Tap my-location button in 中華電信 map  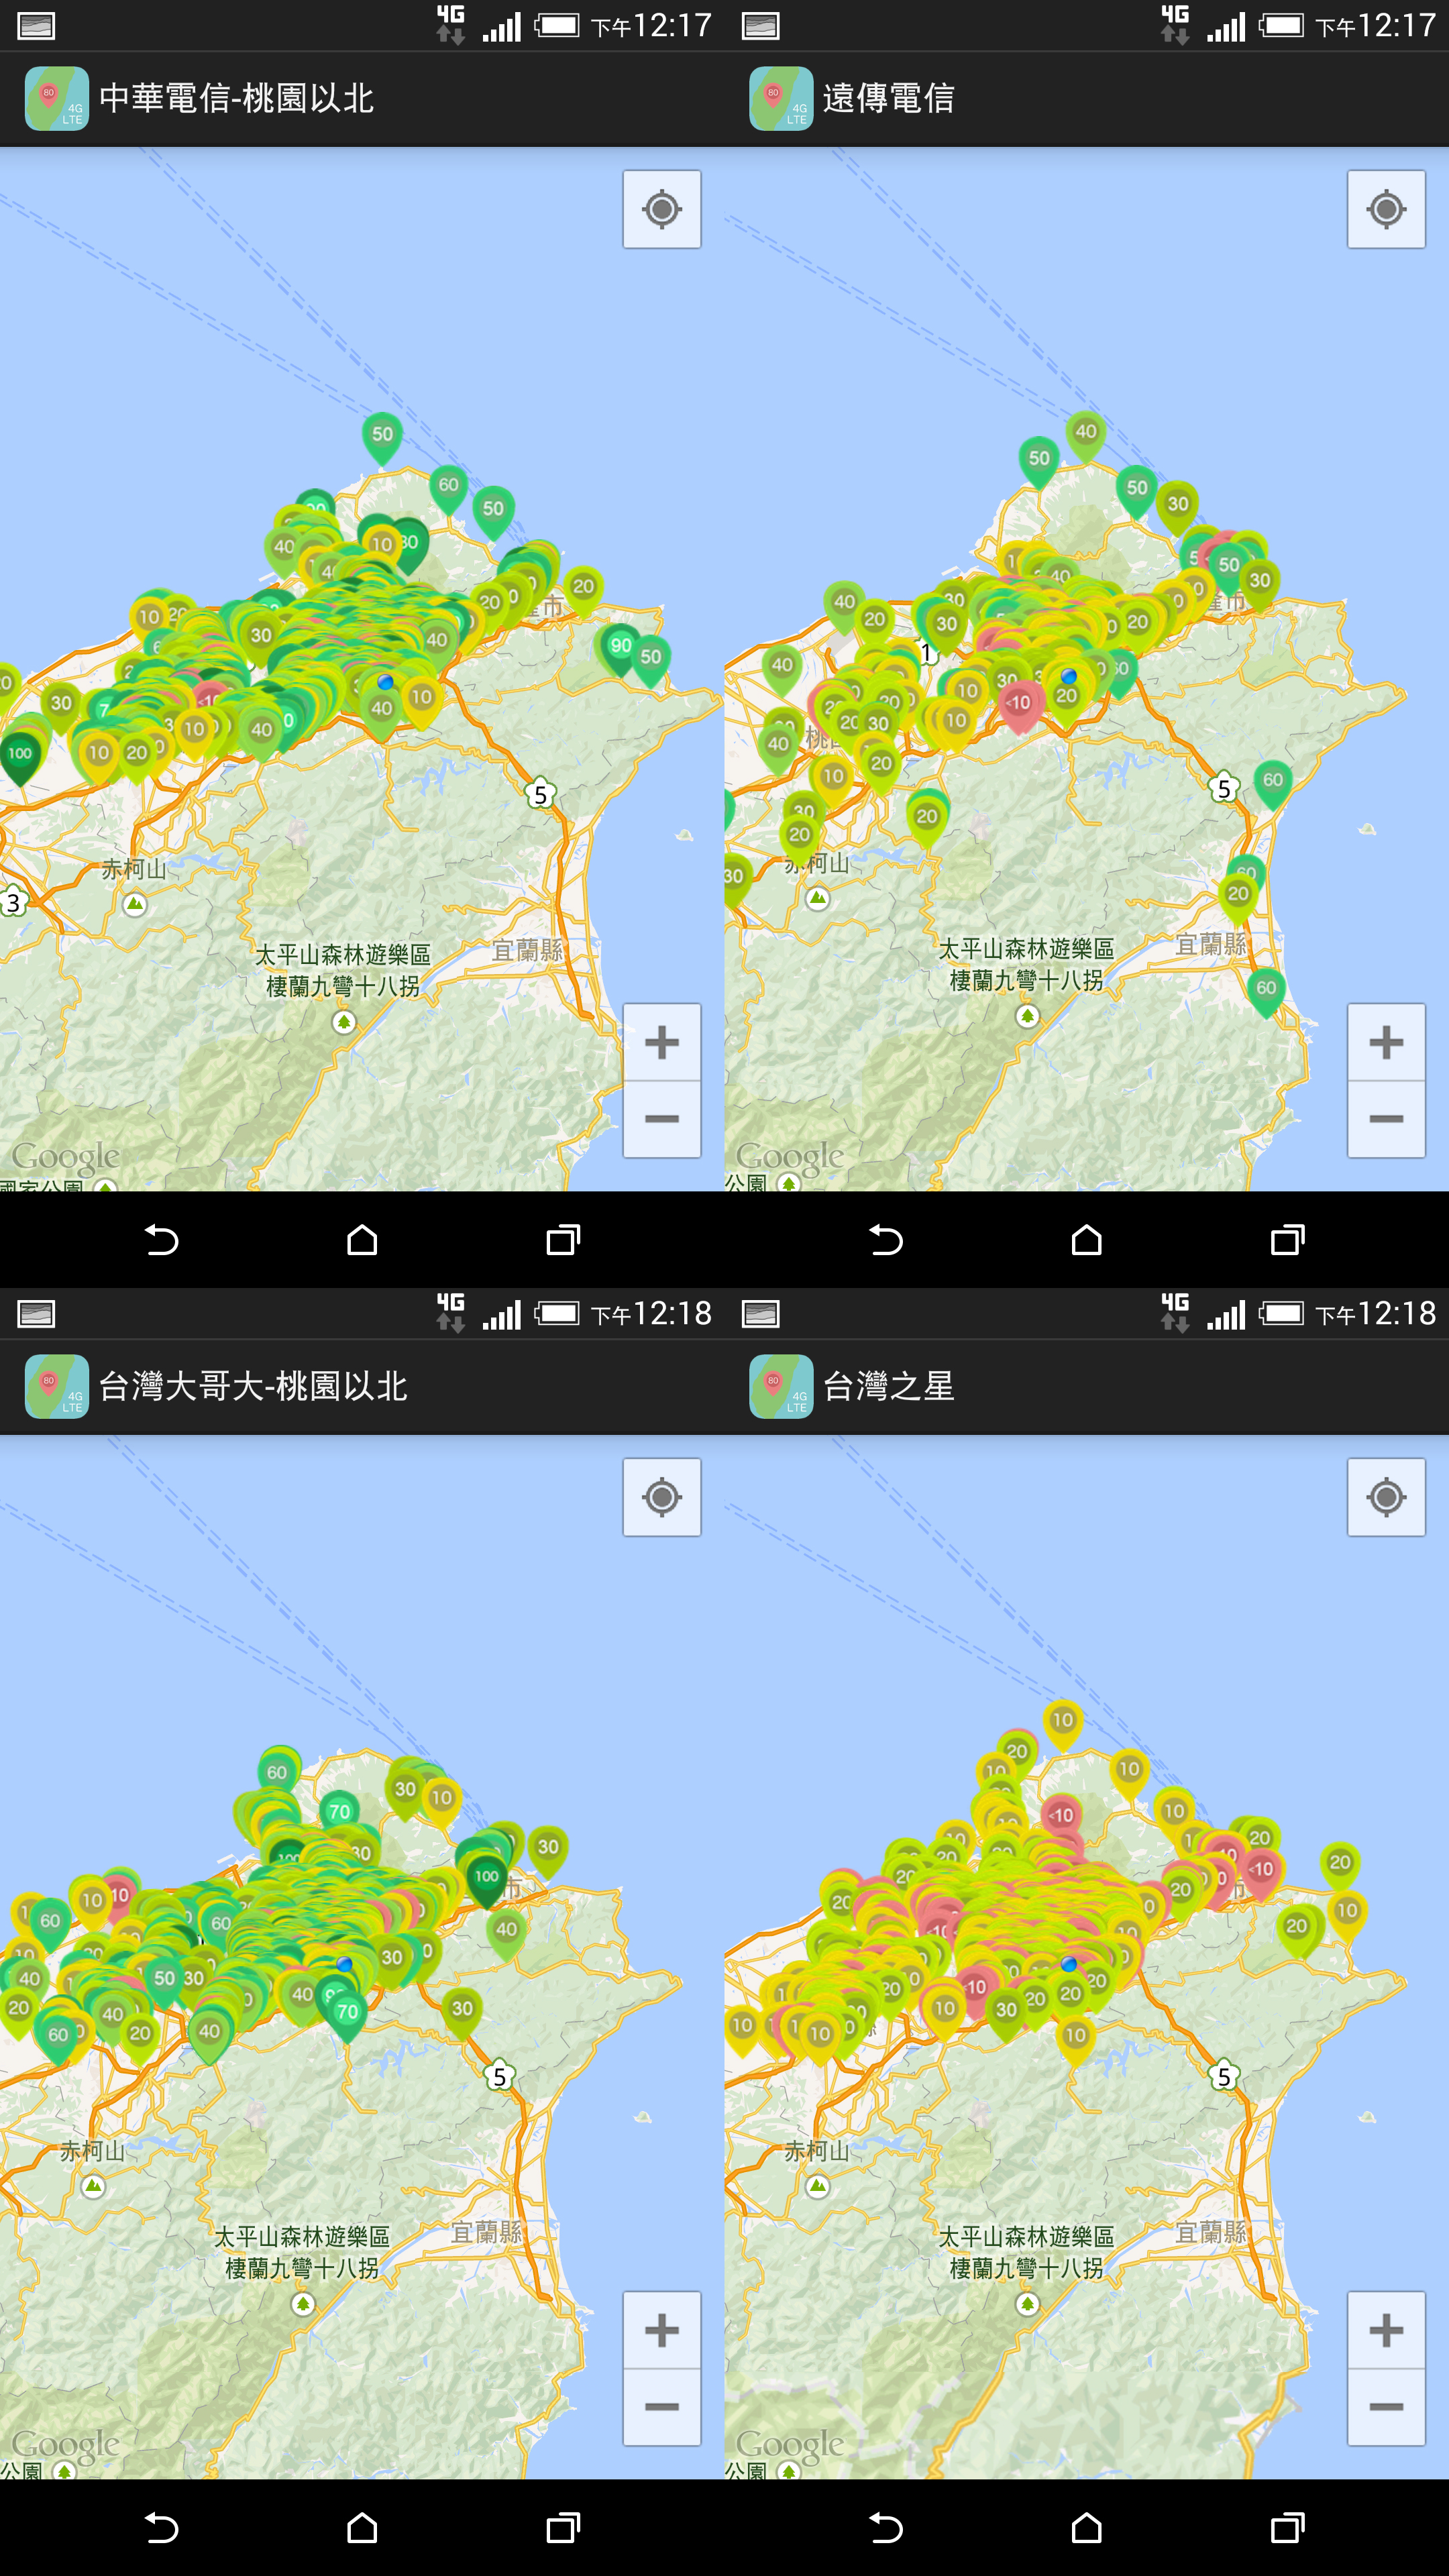(x=661, y=210)
